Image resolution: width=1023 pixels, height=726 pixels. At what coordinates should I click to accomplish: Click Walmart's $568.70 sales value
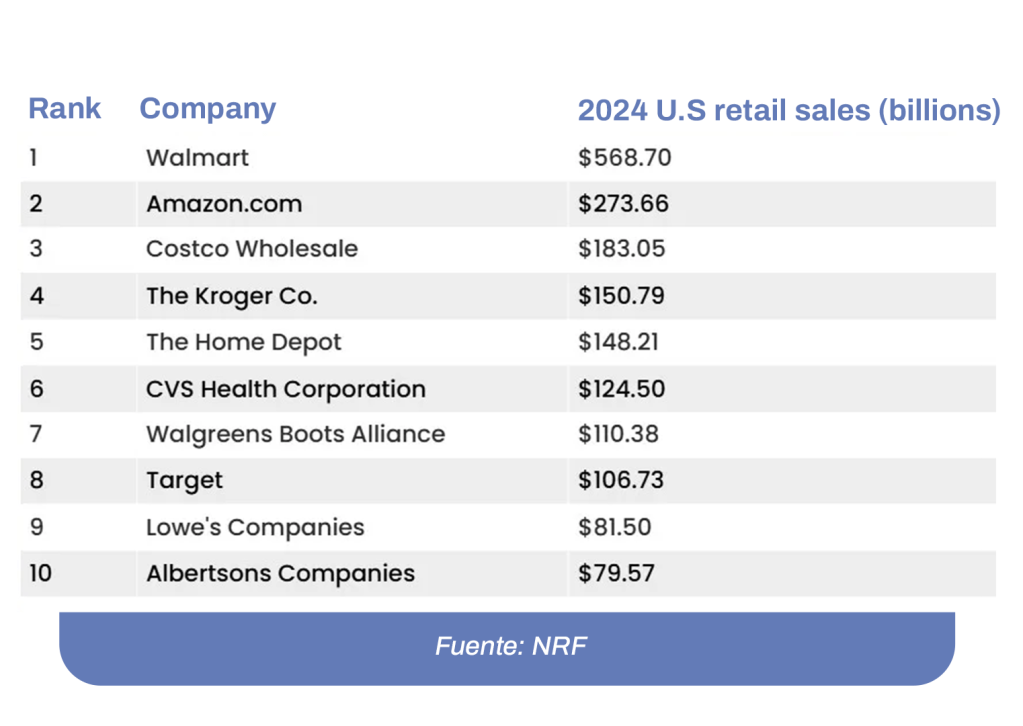coord(625,158)
